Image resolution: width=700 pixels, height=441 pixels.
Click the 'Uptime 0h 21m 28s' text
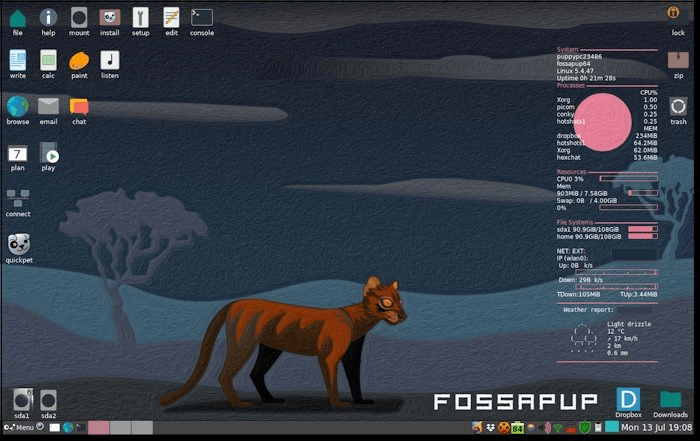pyautogui.click(x=586, y=78)
